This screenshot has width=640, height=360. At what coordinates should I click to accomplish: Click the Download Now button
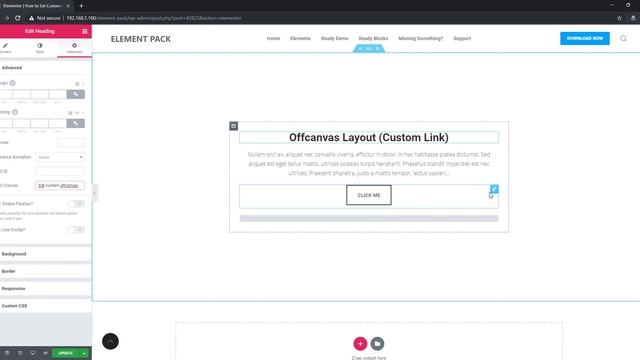584,38
